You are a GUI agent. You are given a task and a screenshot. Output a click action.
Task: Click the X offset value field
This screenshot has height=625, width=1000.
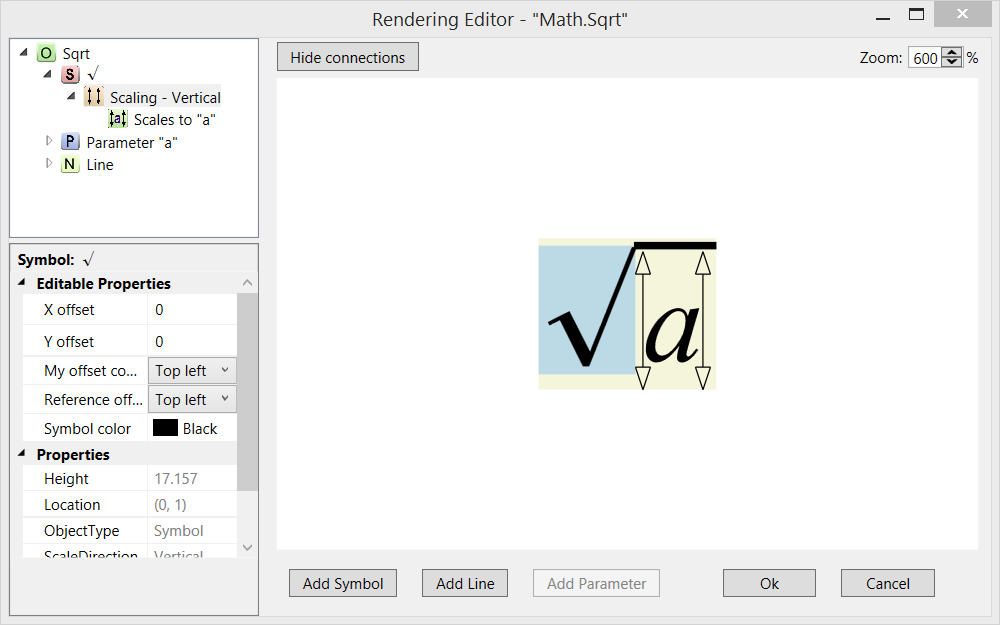pyautogui.click(x=192, y=310)
